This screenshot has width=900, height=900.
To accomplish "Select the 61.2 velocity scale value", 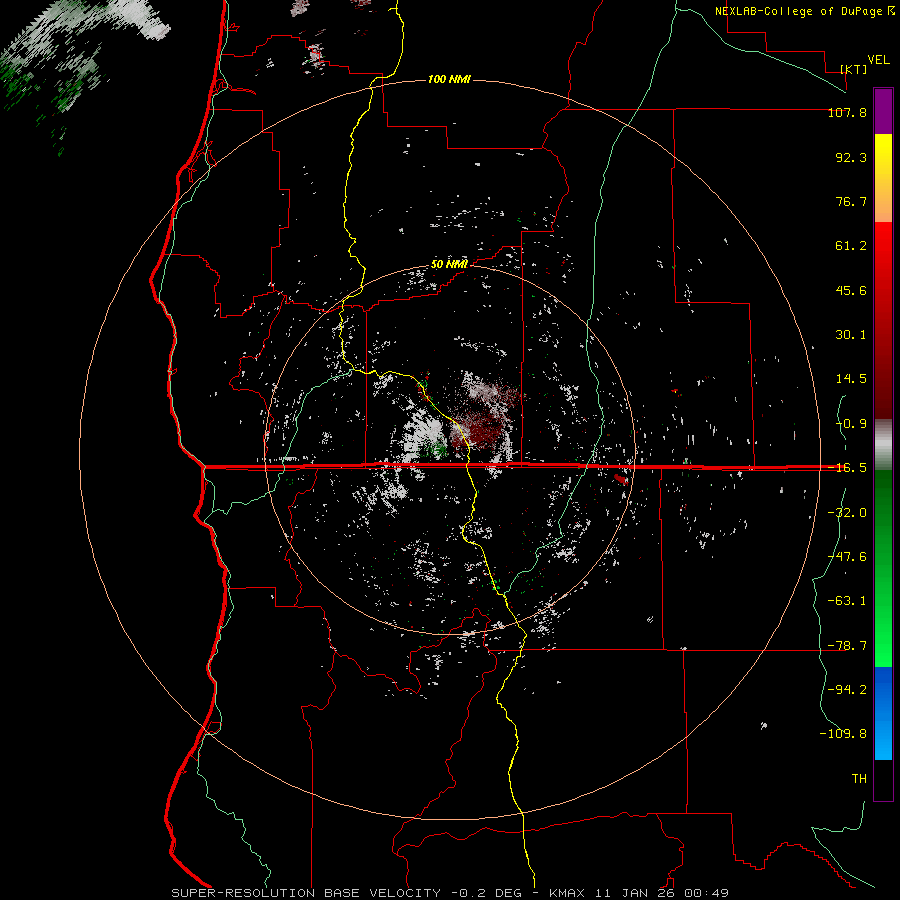I will point(851,246).
